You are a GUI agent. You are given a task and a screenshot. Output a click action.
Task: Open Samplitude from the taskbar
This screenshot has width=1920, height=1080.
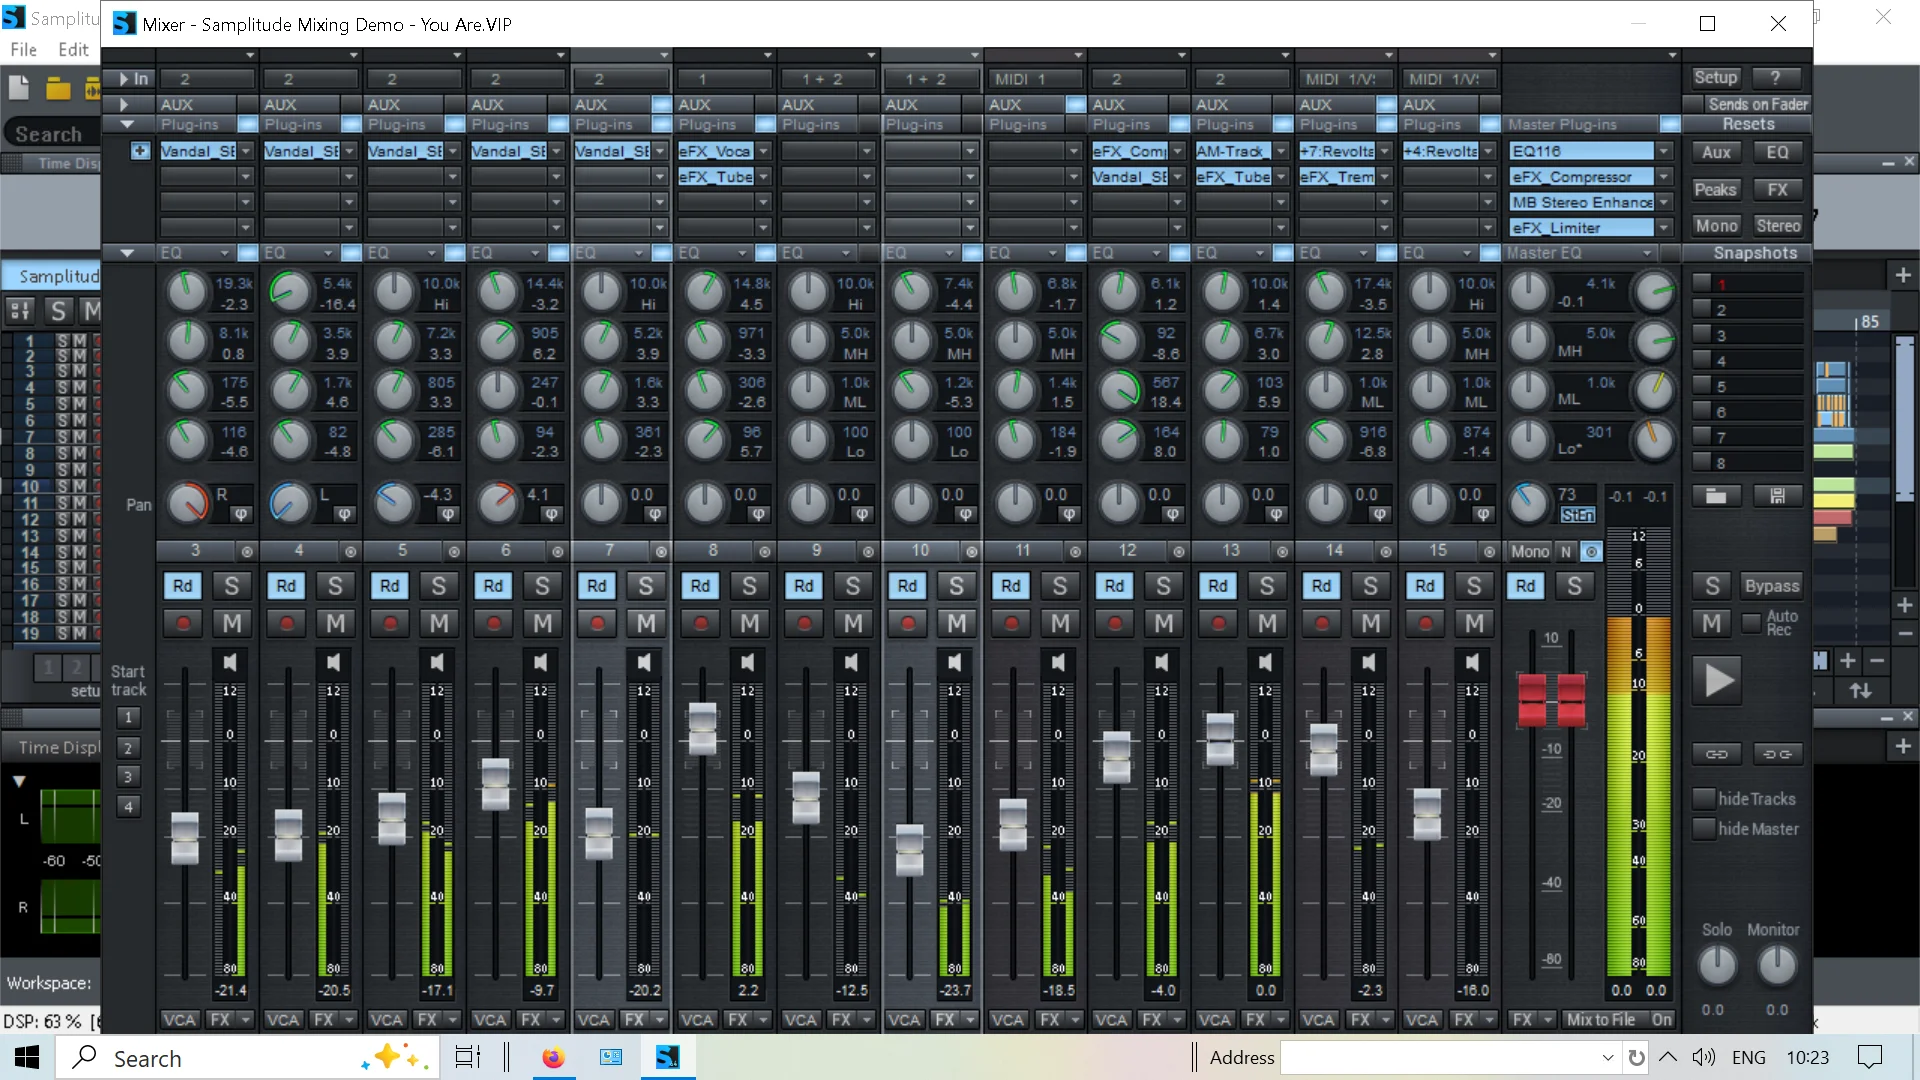667,1057
